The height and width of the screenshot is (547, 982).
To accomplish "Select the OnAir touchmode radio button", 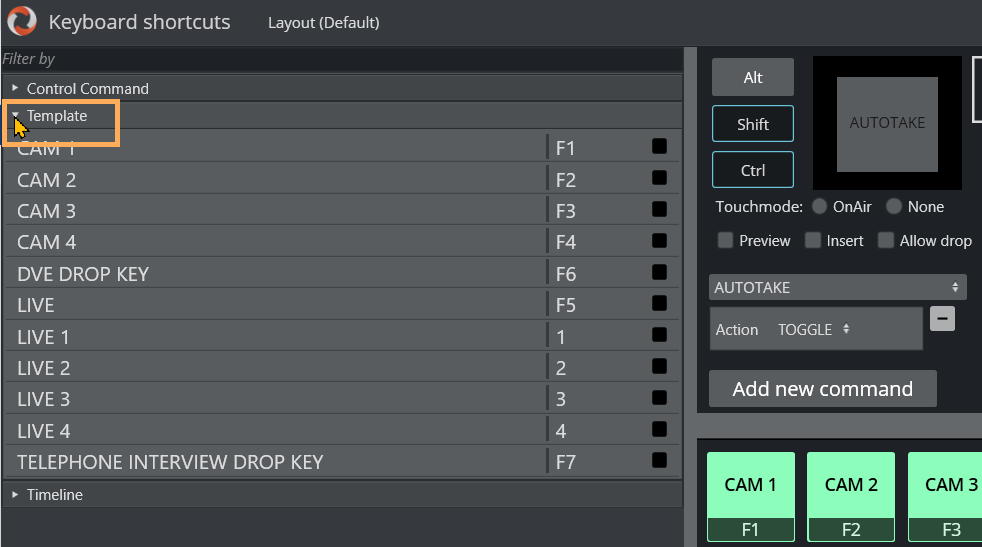I will point(820,207).
